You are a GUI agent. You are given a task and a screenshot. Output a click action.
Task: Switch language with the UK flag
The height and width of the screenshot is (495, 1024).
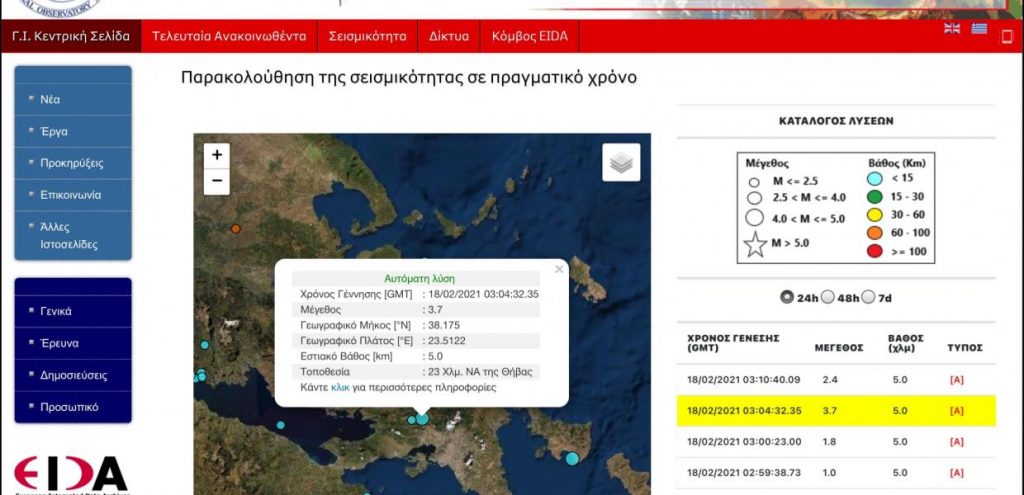click(x=952, y=28)
